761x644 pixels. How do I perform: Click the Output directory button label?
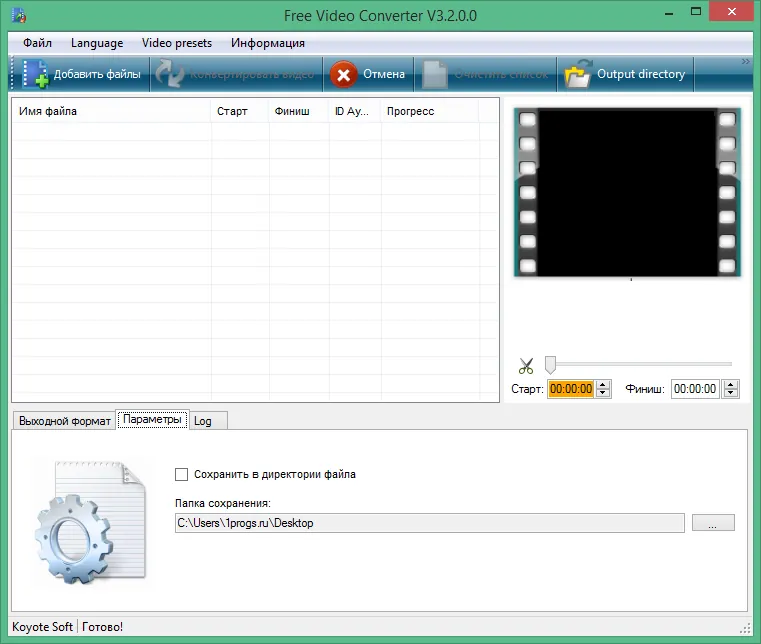[x=641, y=74]
